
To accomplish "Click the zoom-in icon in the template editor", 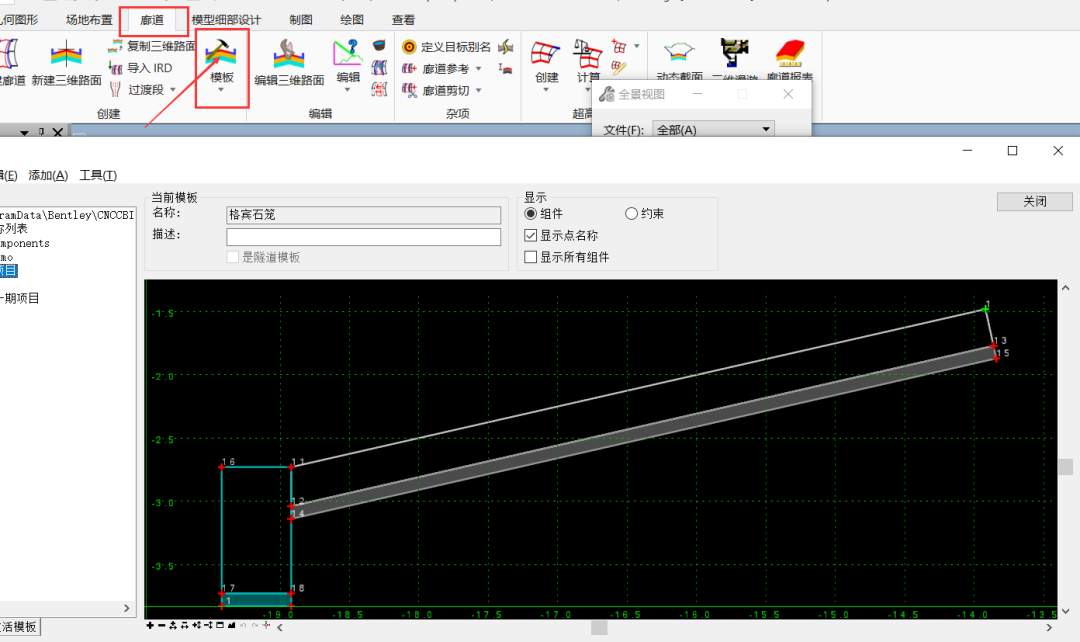I will [150, 626].
